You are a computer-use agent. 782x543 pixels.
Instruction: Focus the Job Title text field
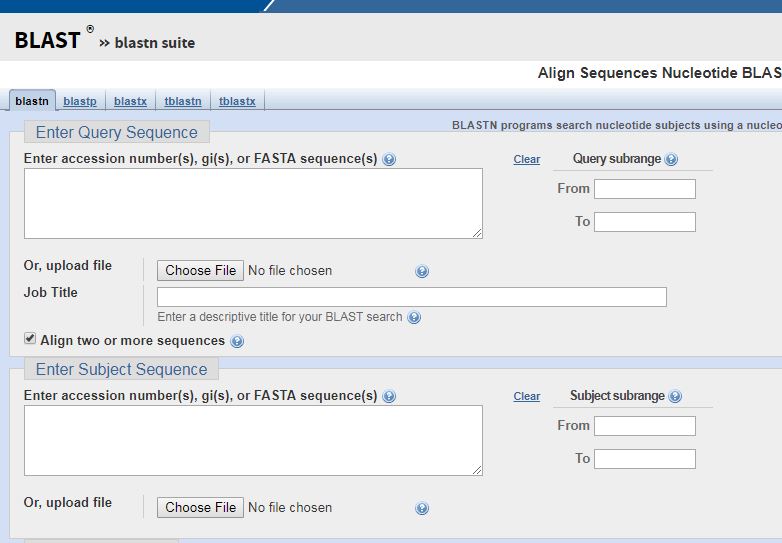tap(411, 297)
